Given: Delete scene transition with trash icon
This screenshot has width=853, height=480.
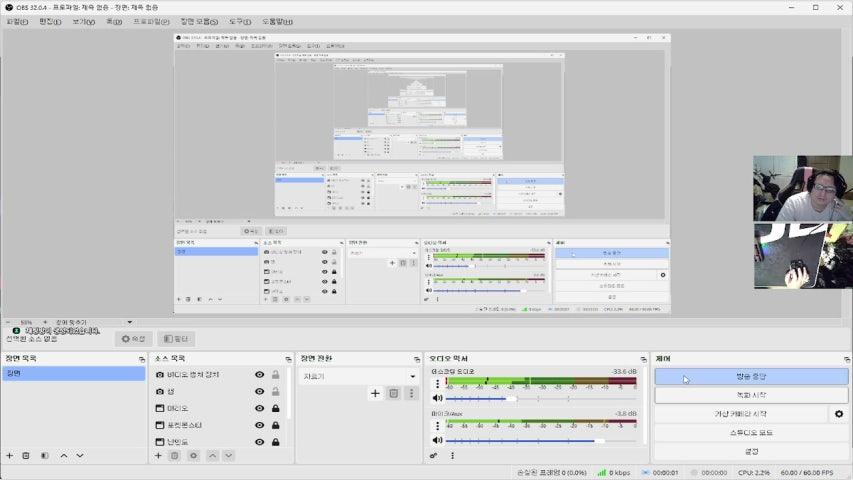Looking at the screenshot, I should (394, 394).
